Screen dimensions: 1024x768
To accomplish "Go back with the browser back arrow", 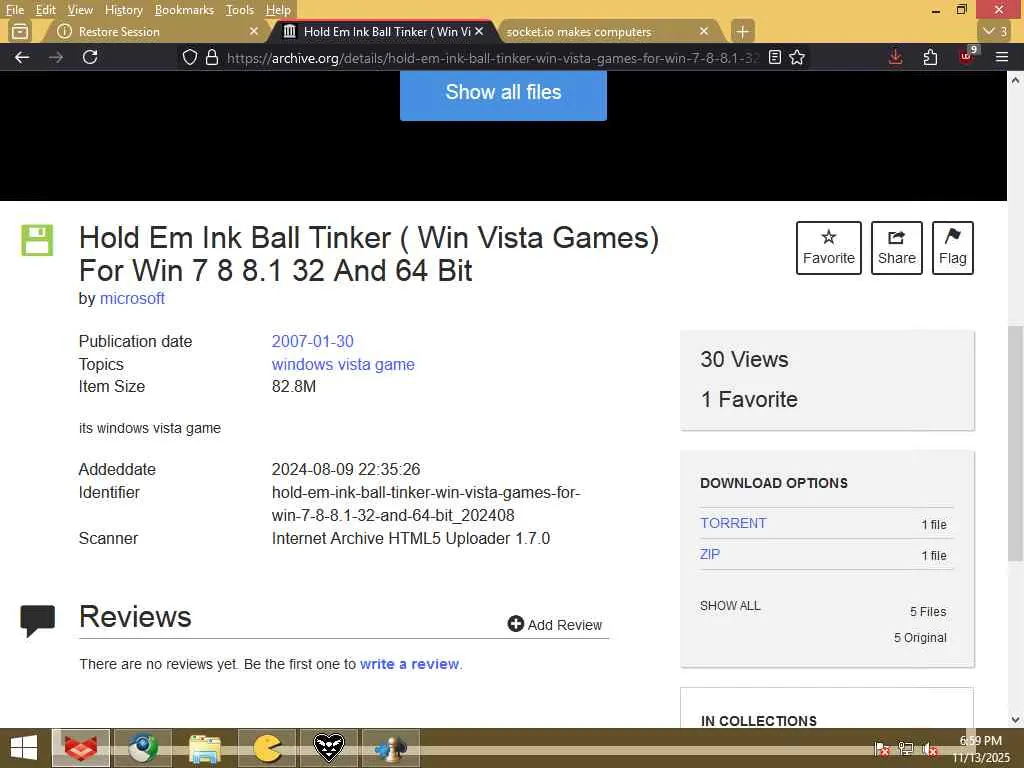I will (x=22, y=57).
